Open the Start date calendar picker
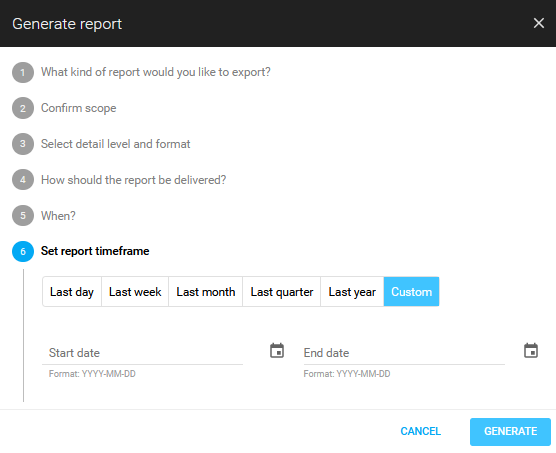 pyautogui.click(x=277, y=351)
